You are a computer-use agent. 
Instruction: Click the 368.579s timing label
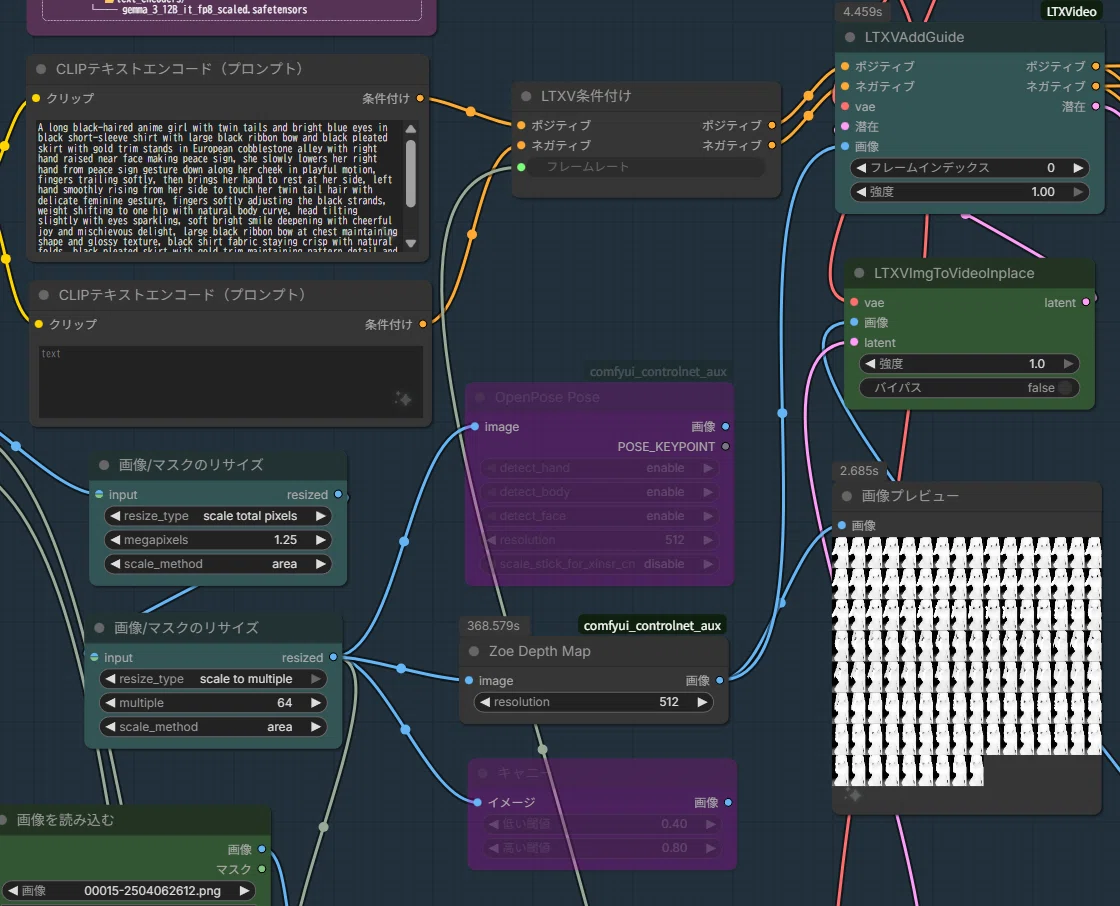(x=494, y=626)
